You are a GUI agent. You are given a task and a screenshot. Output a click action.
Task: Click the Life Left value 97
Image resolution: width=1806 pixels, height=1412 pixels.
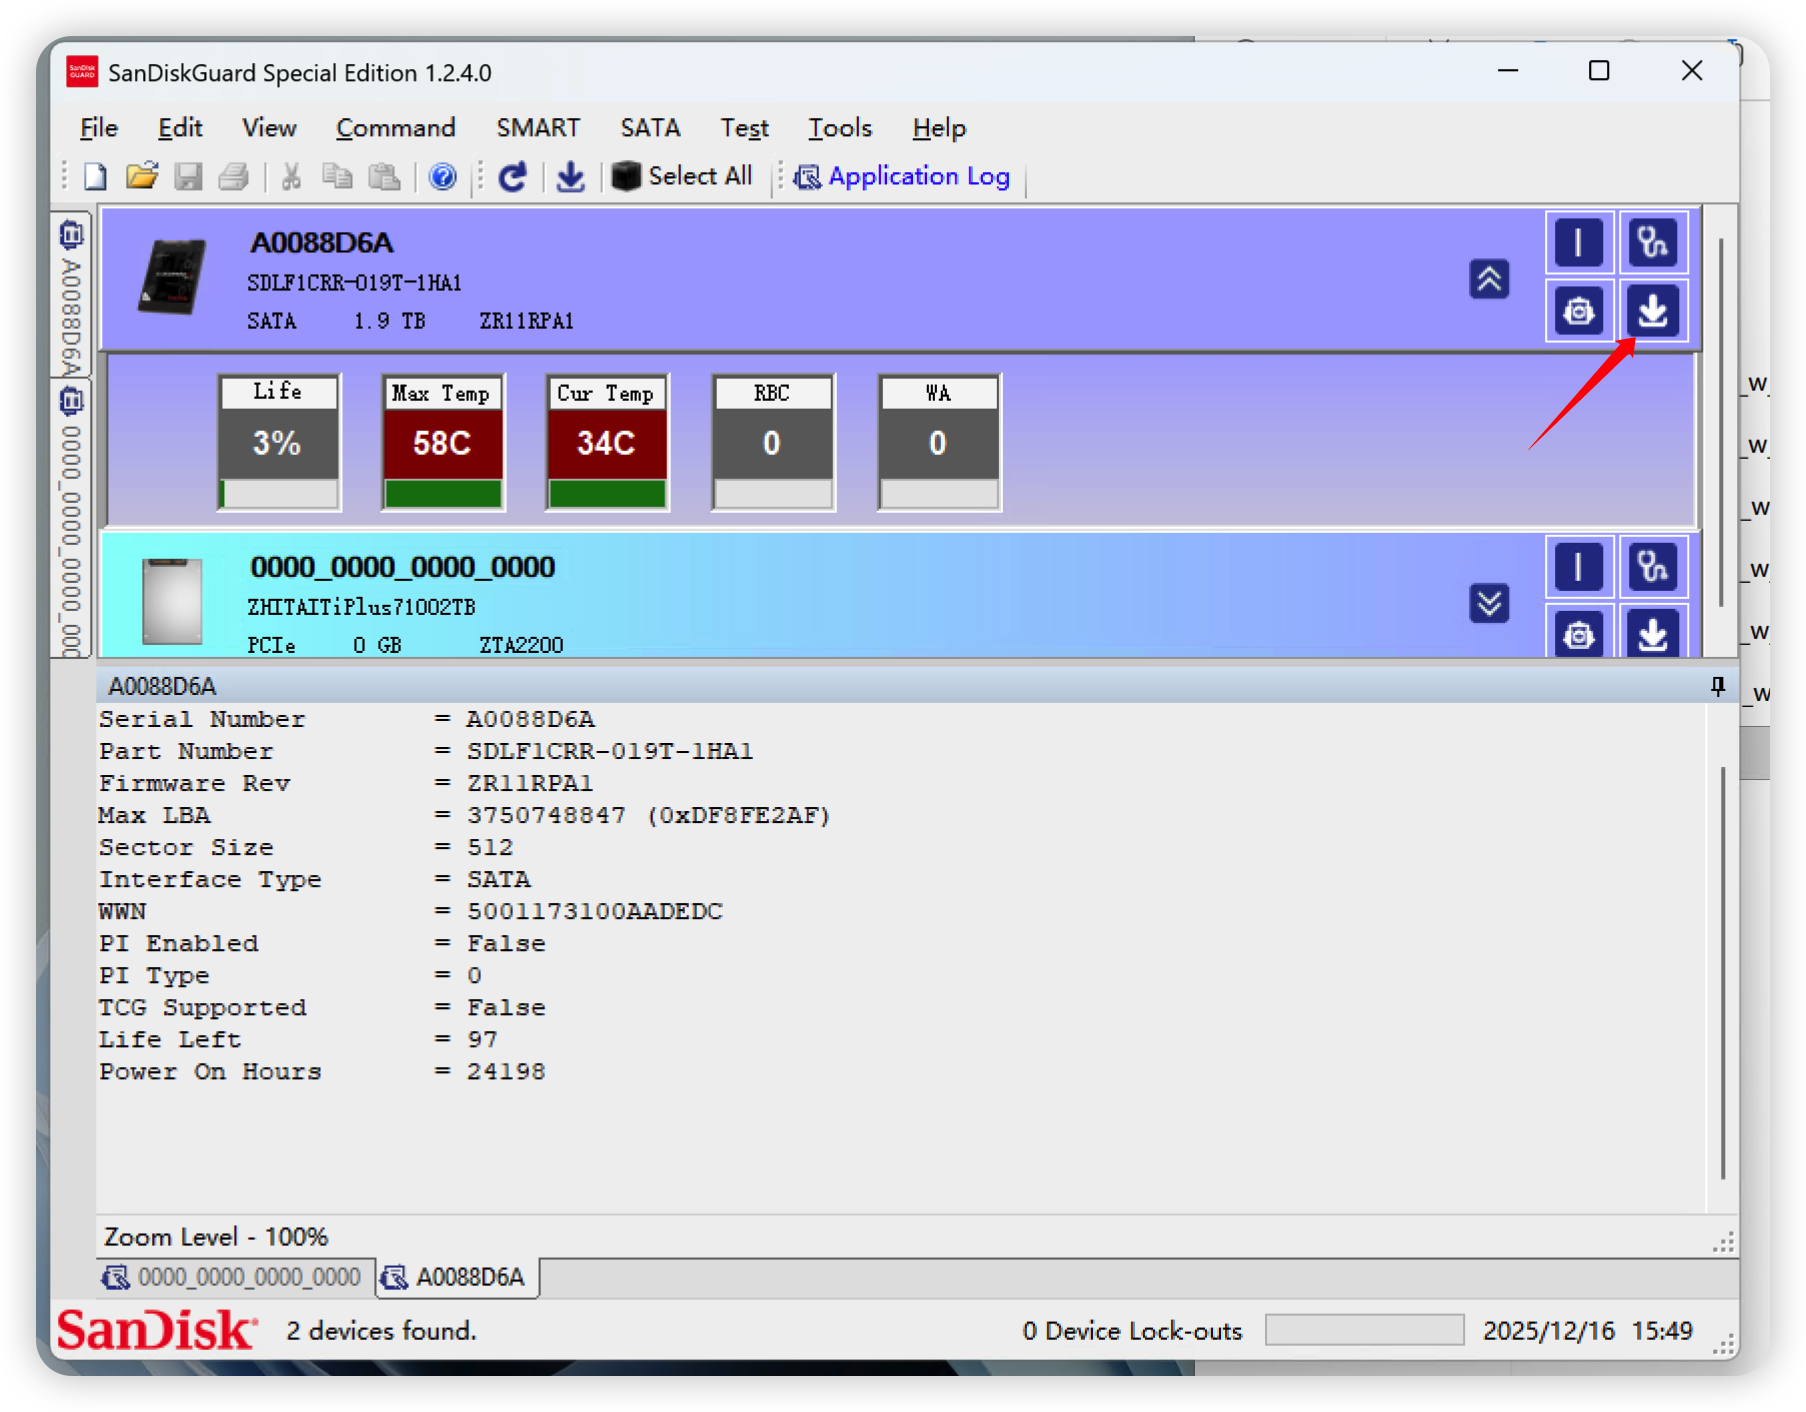pos(482,1039)
